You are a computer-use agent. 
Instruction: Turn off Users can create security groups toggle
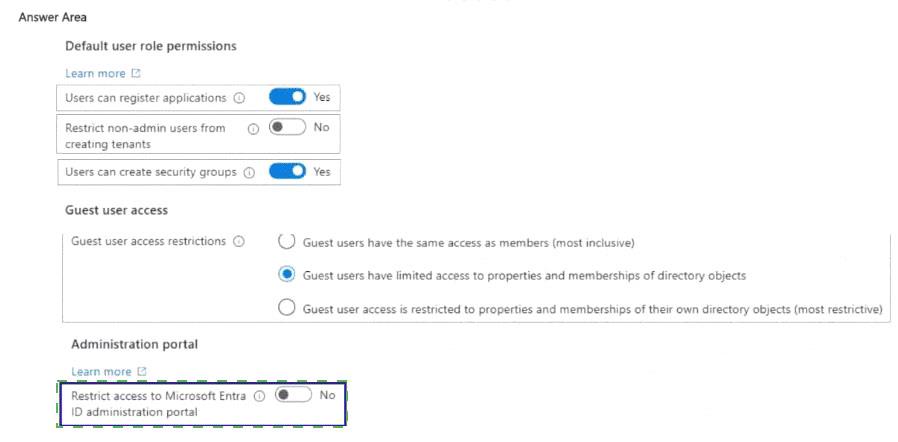pyautogui.click(x=287, y=171)
